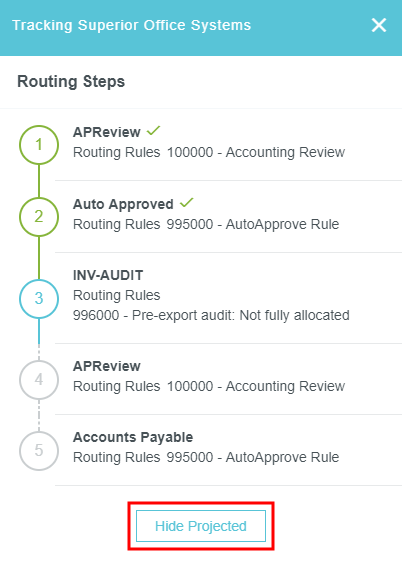Close the Tracking Superior Office Systems panel
The image size is (402, 567).
379,25
